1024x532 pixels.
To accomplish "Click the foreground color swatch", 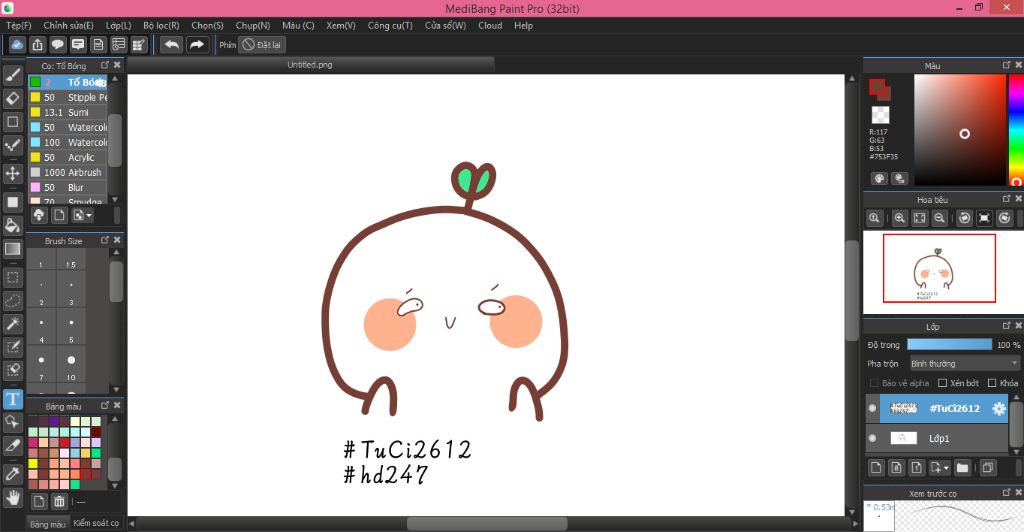I will pos(877,86).
